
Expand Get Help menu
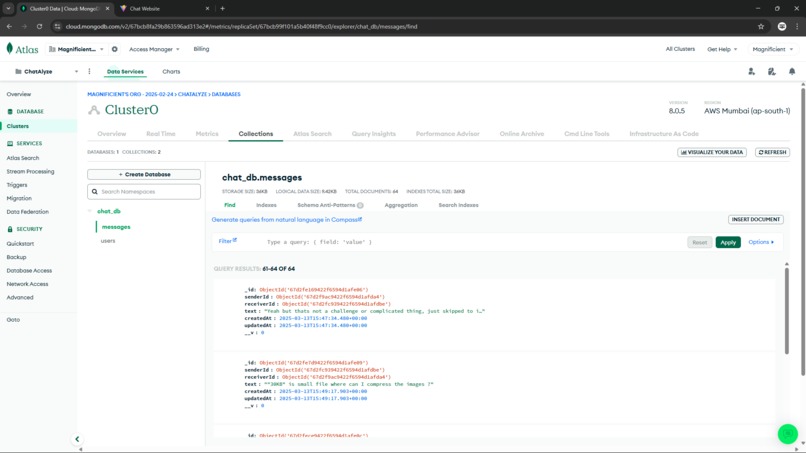coord(722,49)
